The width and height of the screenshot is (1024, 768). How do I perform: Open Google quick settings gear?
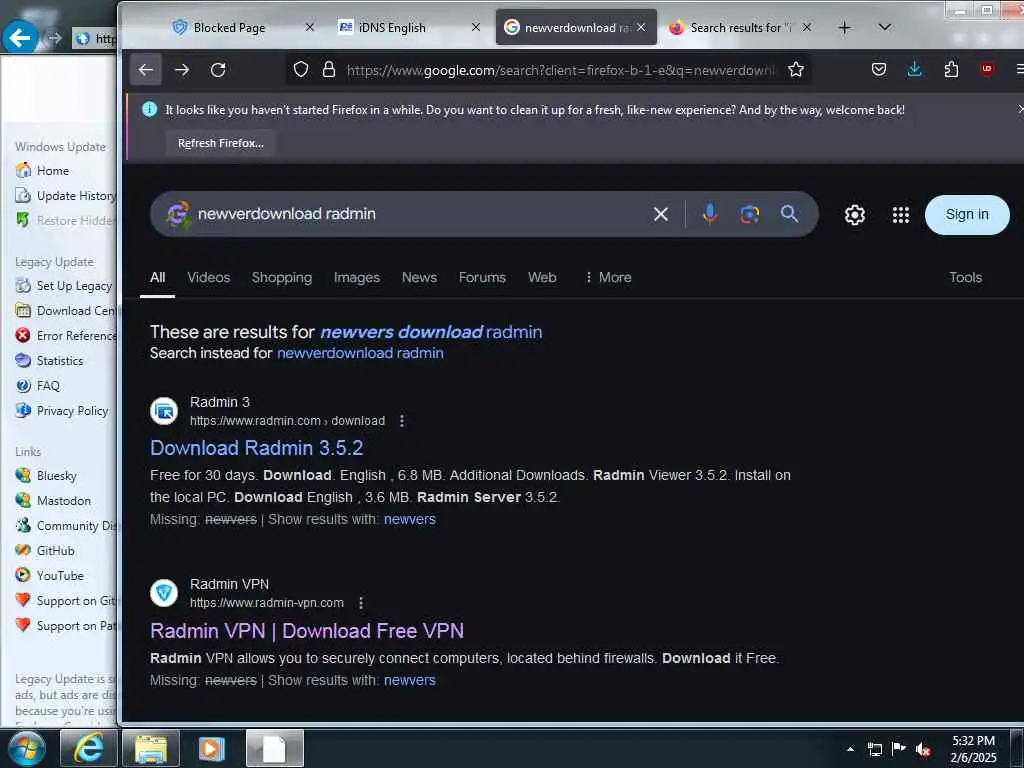[x=855, y=215]
